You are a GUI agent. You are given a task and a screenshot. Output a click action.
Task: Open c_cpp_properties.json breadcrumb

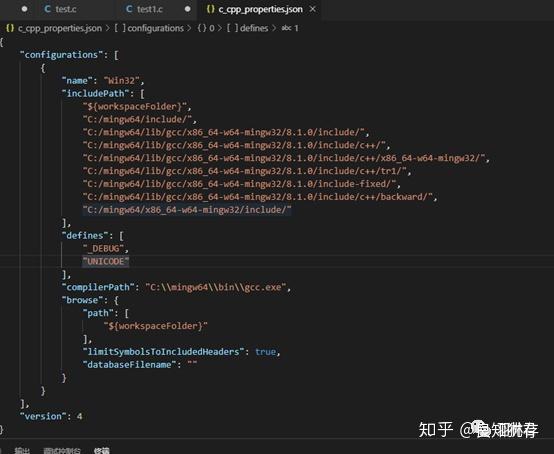click(x=60, y=28)
